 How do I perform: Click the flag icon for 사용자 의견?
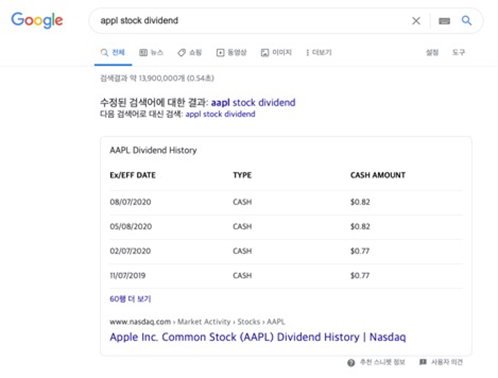tap(423, 362)
